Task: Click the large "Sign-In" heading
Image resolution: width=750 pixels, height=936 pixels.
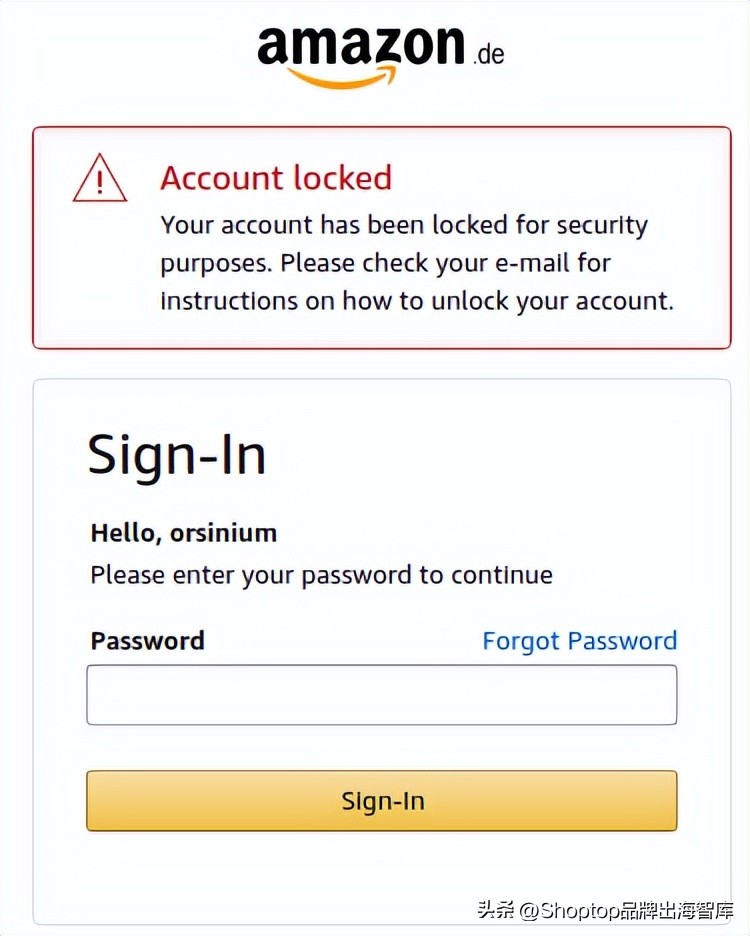Action: tap(177, 455)
